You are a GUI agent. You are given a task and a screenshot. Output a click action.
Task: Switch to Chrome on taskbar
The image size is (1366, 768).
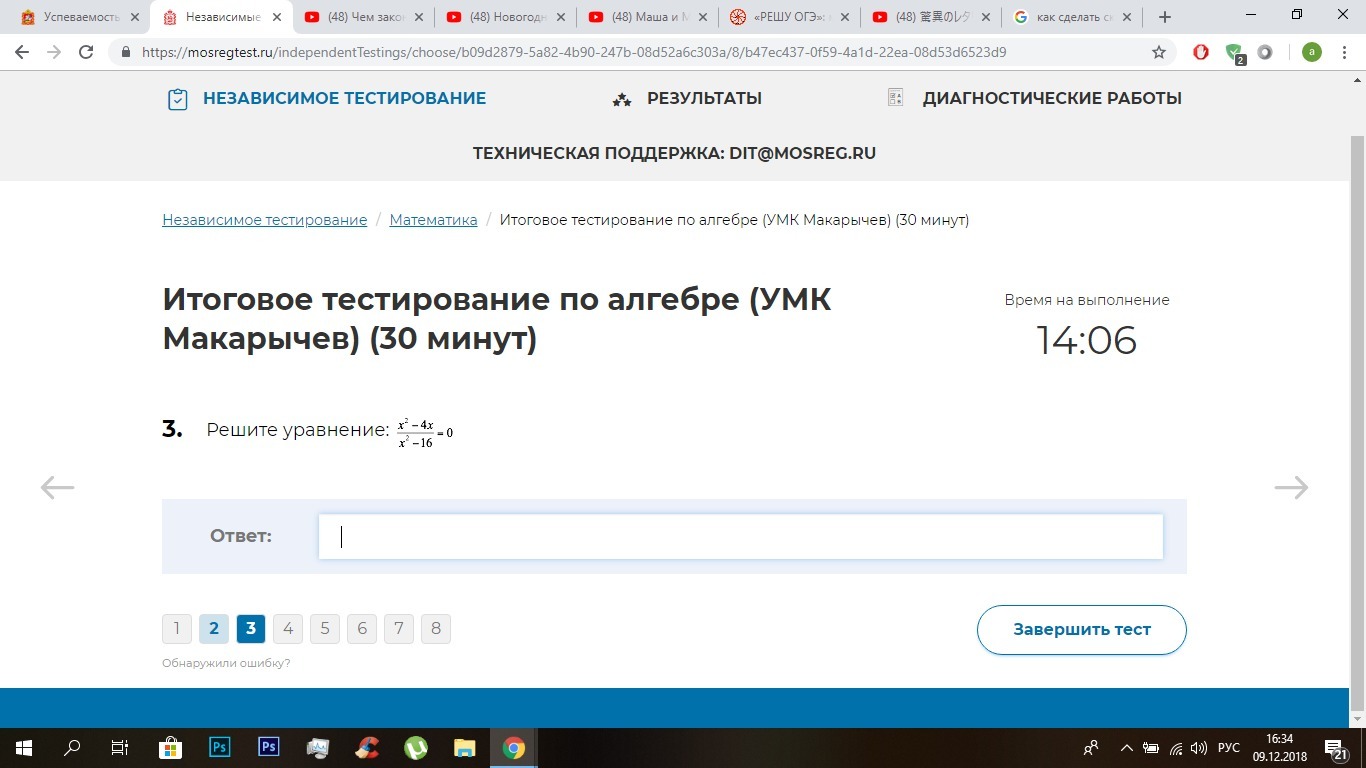point(513,748)
